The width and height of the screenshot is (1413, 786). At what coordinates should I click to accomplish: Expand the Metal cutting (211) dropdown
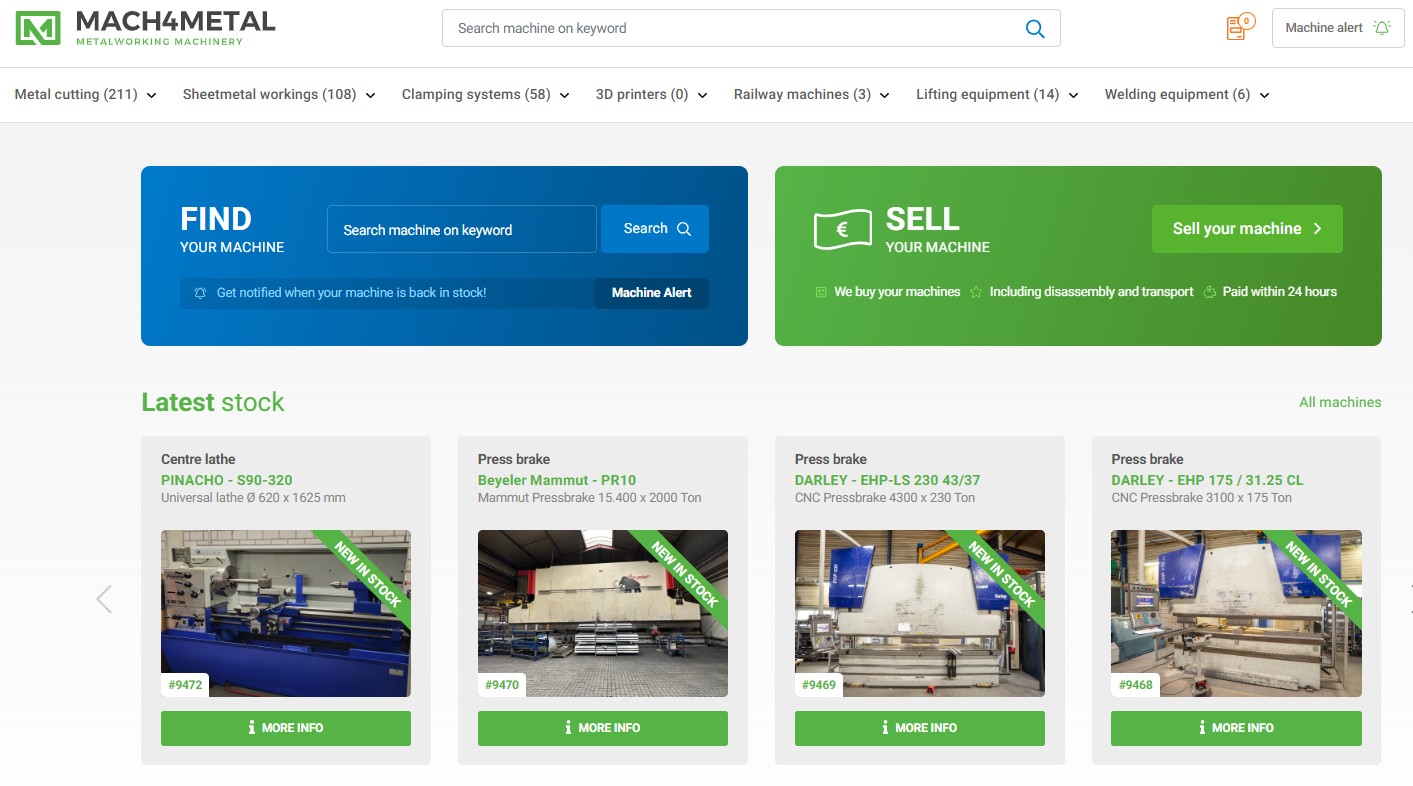point(86,95)
